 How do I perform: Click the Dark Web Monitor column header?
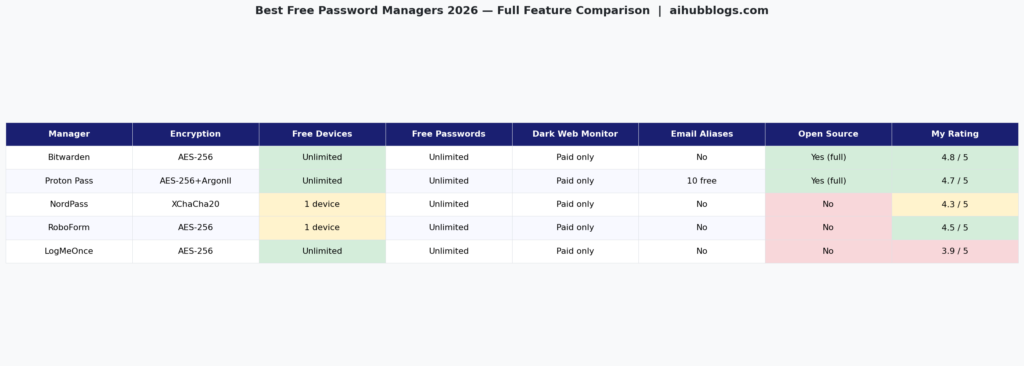(x=575, y=134)
